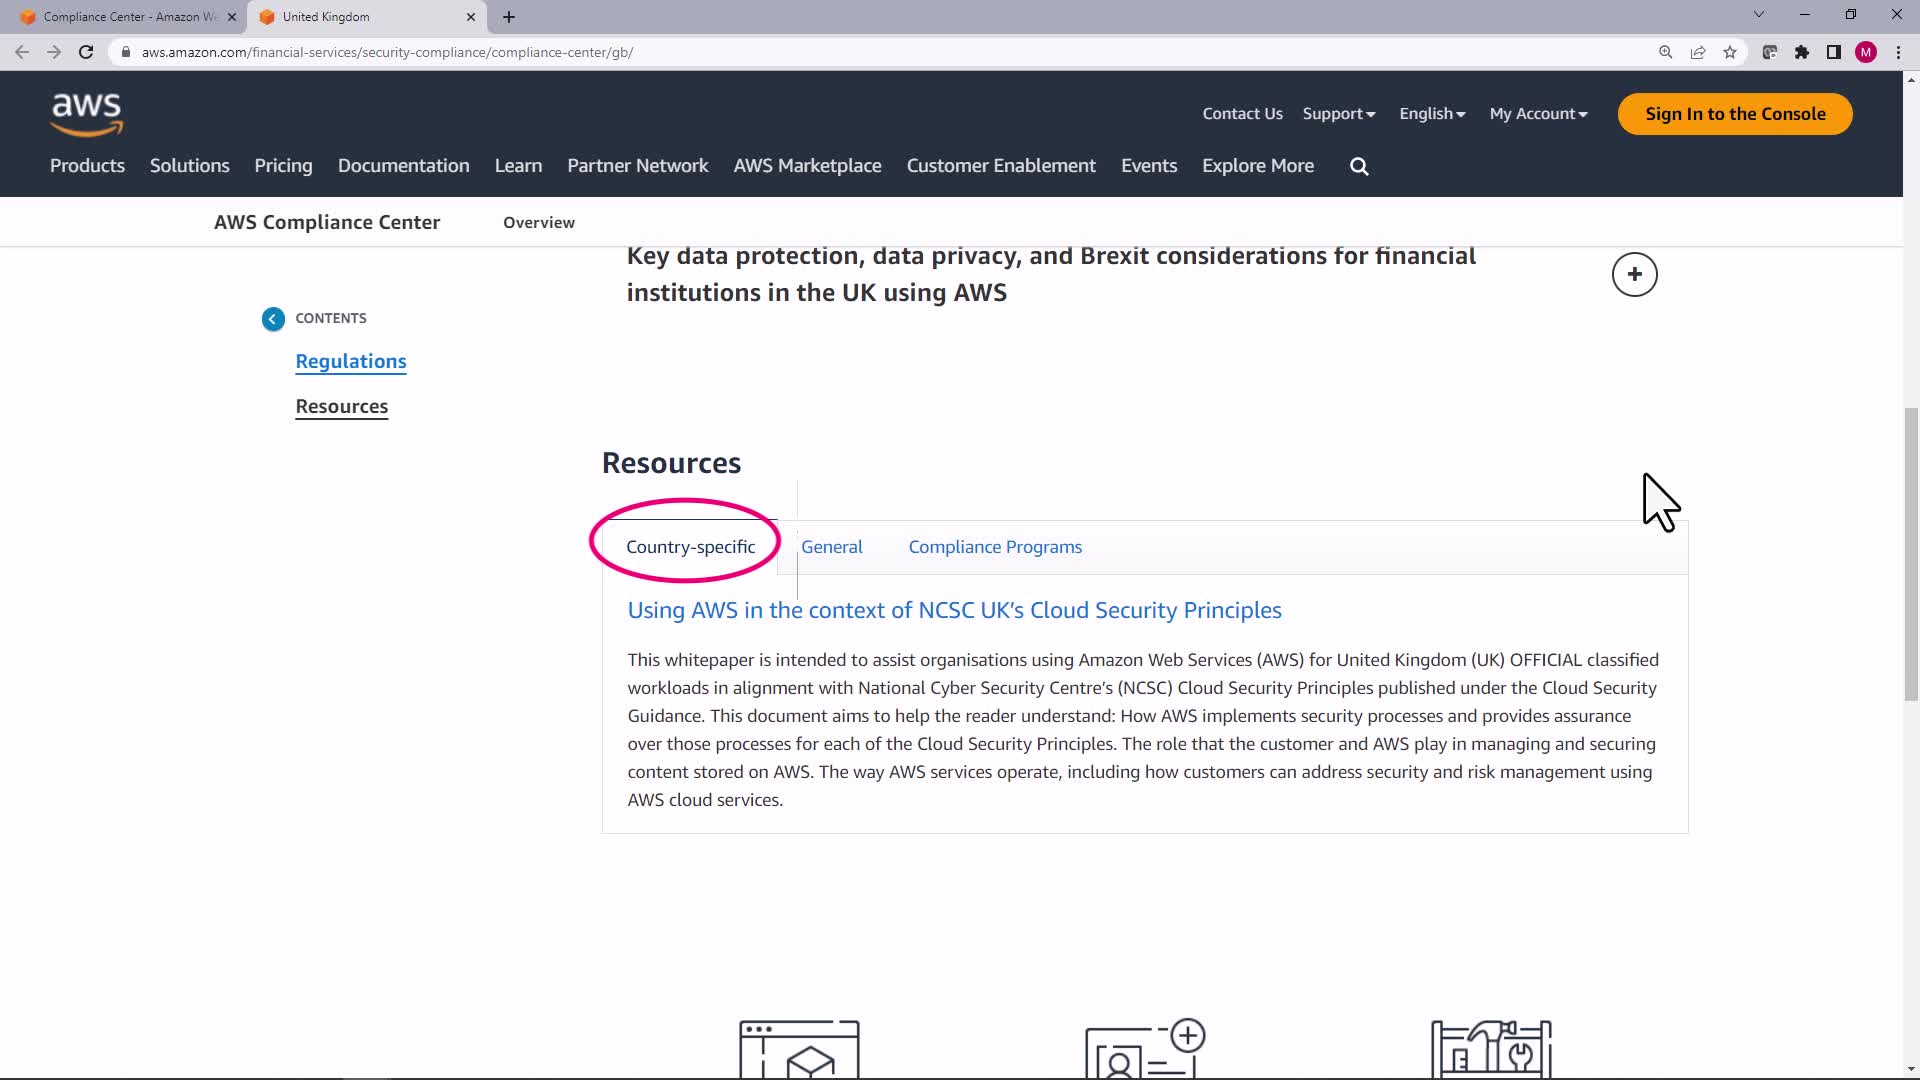Open the NCSC UK Cloud Security Principles link
The height and width of the screenshot is (1080, 1920).
(x=954, y=610)
